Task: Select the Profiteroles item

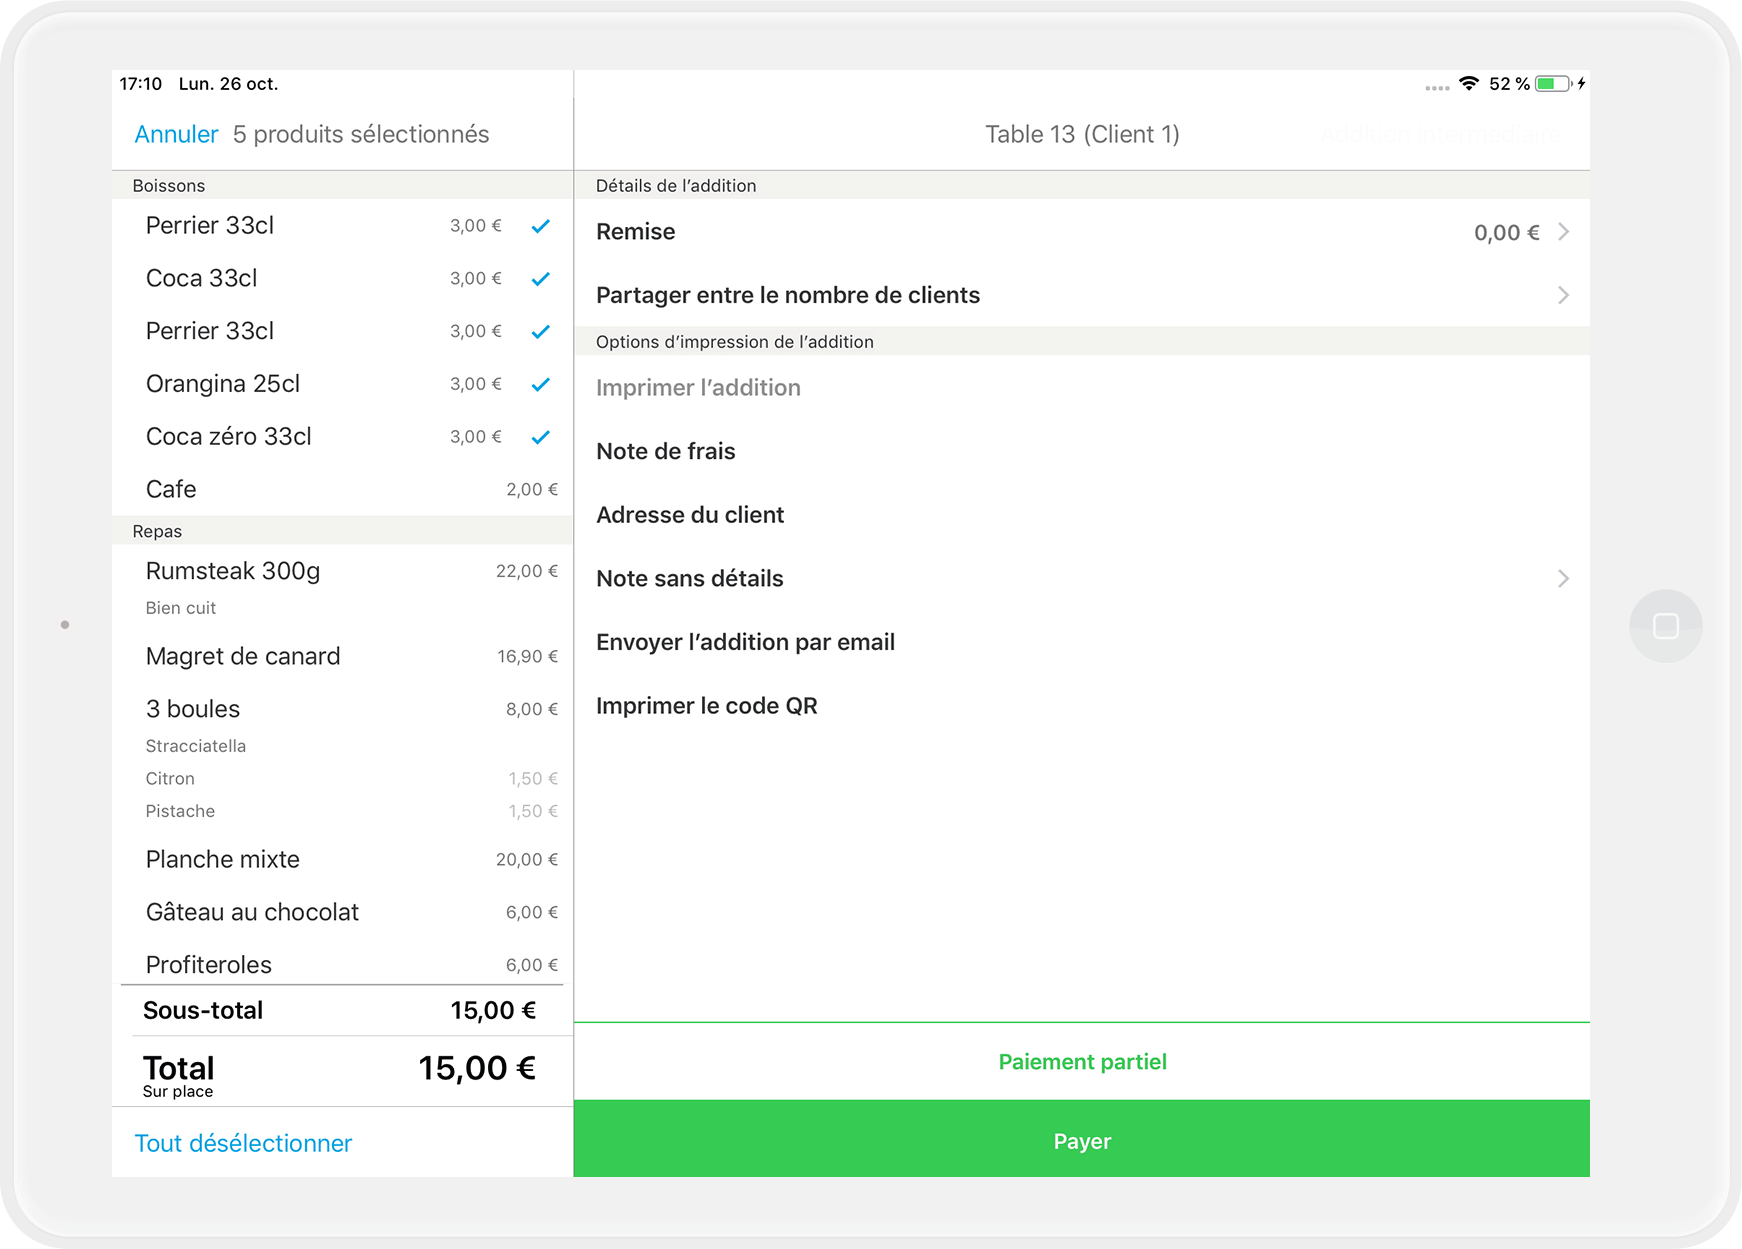Action: click(x=342, y=964)
